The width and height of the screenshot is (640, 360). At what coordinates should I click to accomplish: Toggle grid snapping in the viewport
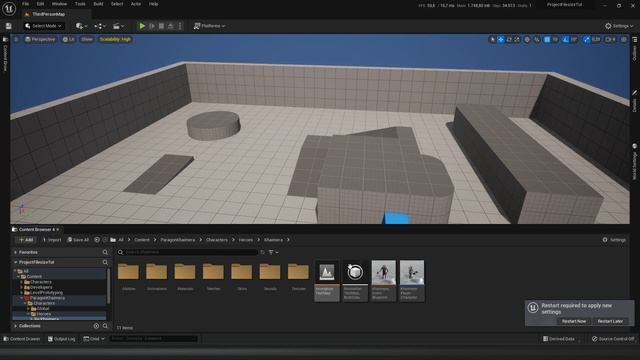547,40
